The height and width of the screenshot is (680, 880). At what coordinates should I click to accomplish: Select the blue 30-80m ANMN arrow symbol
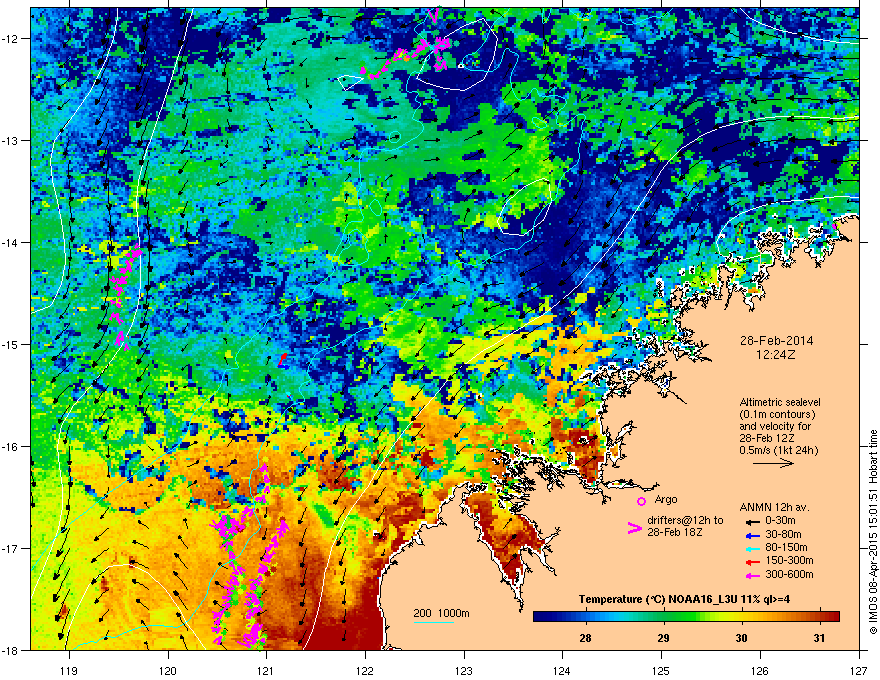pyautogui.click(x=752, y=535)
